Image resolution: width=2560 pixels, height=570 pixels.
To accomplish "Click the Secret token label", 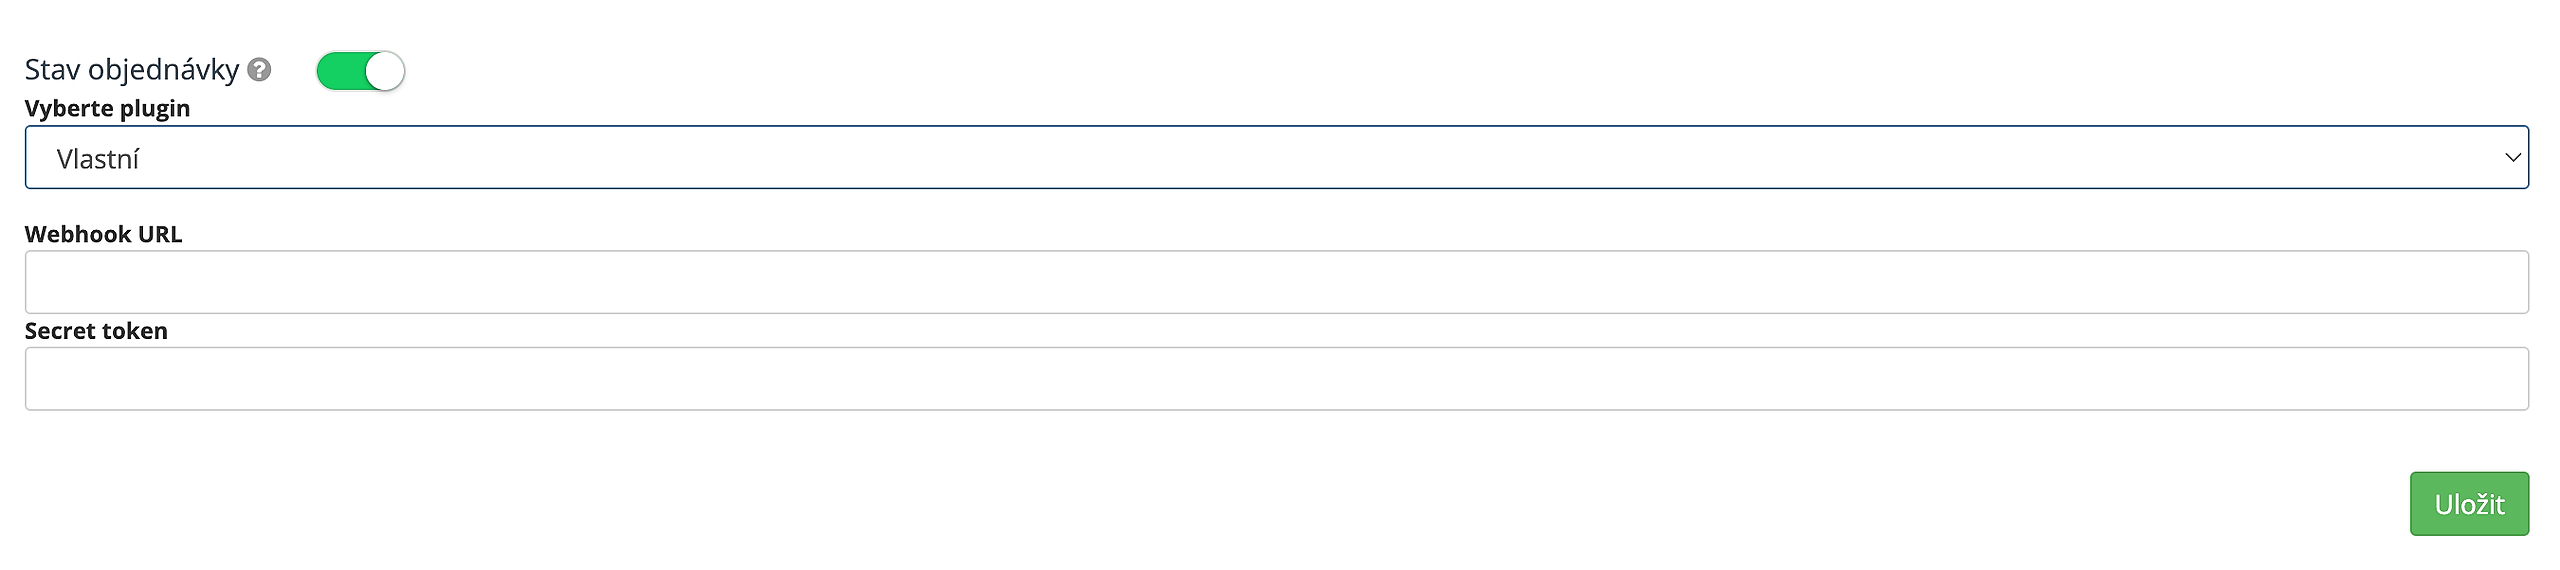I will (x=96, y=331).
